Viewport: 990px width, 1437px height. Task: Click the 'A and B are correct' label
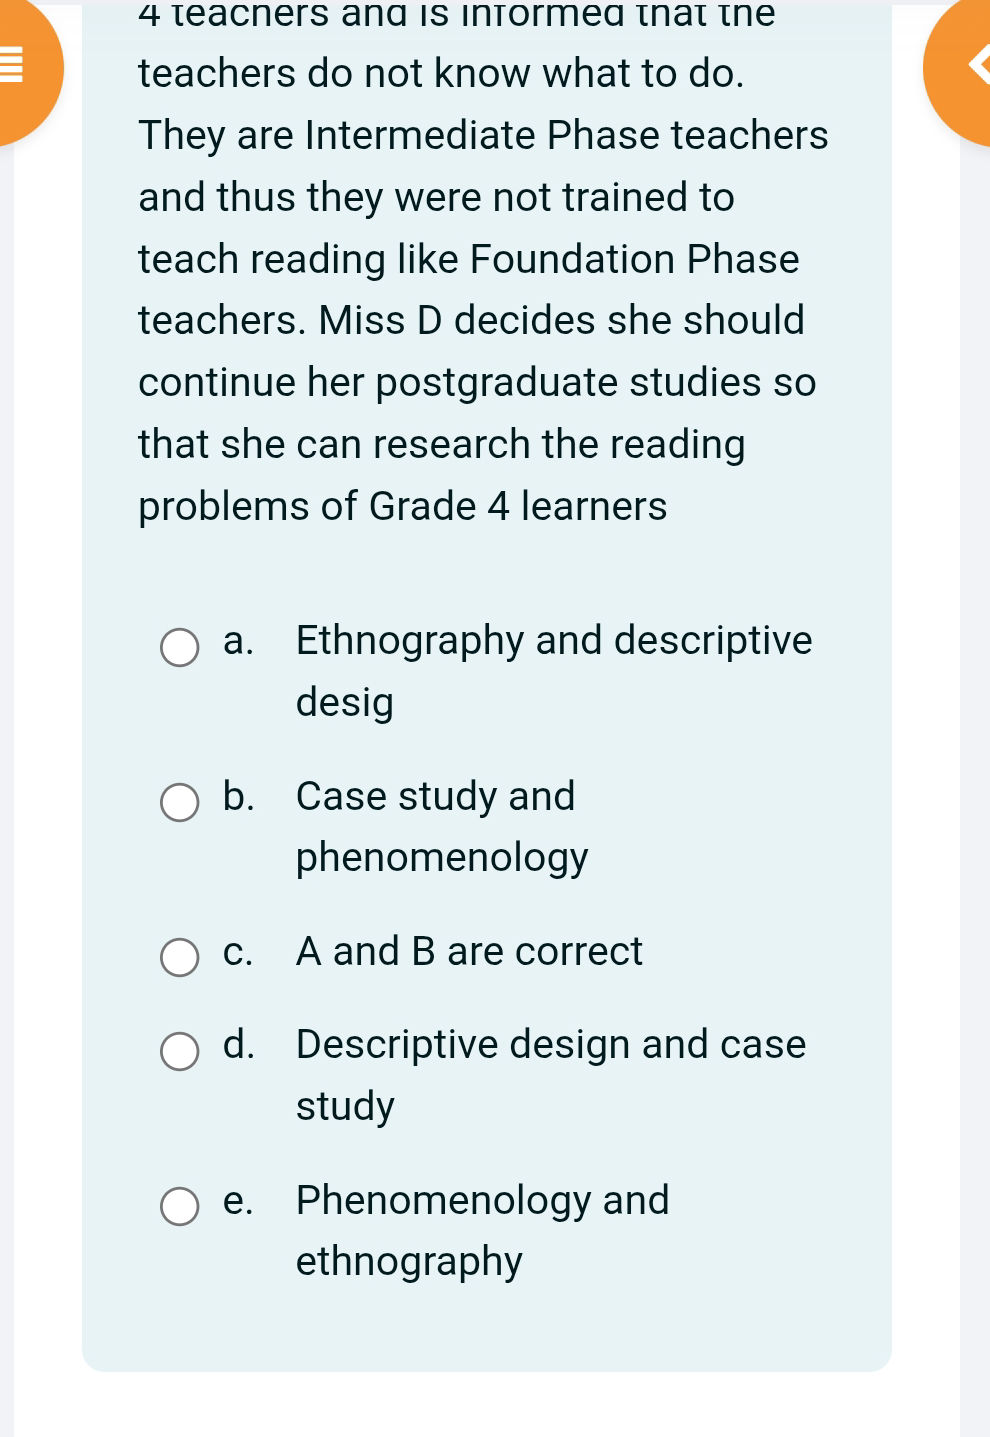(469, 951)
